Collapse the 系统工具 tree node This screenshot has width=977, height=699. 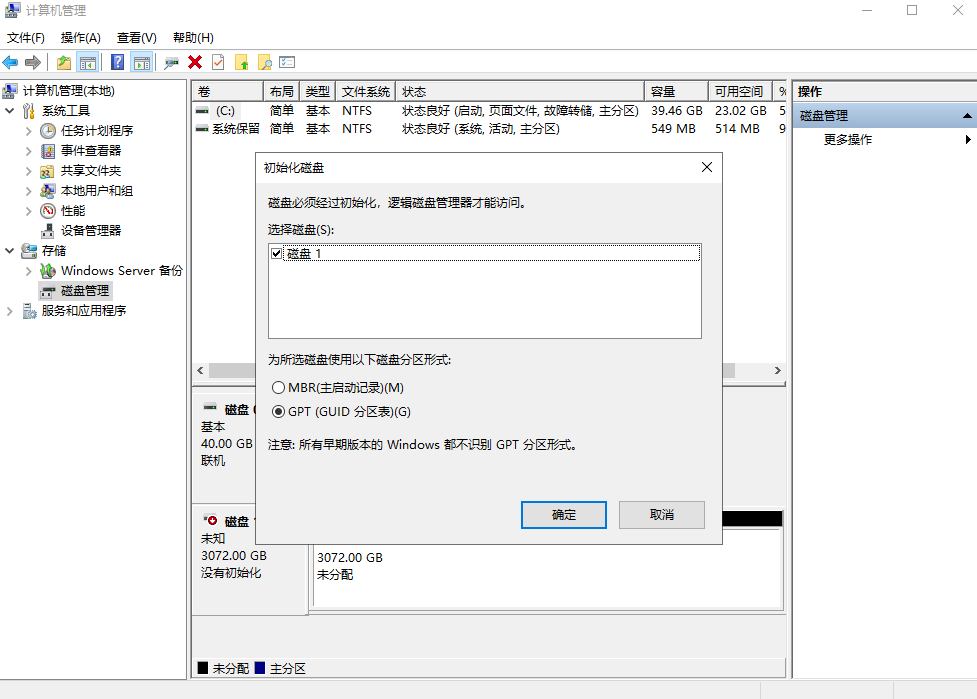pyautogui.click(x=9, y=111)
